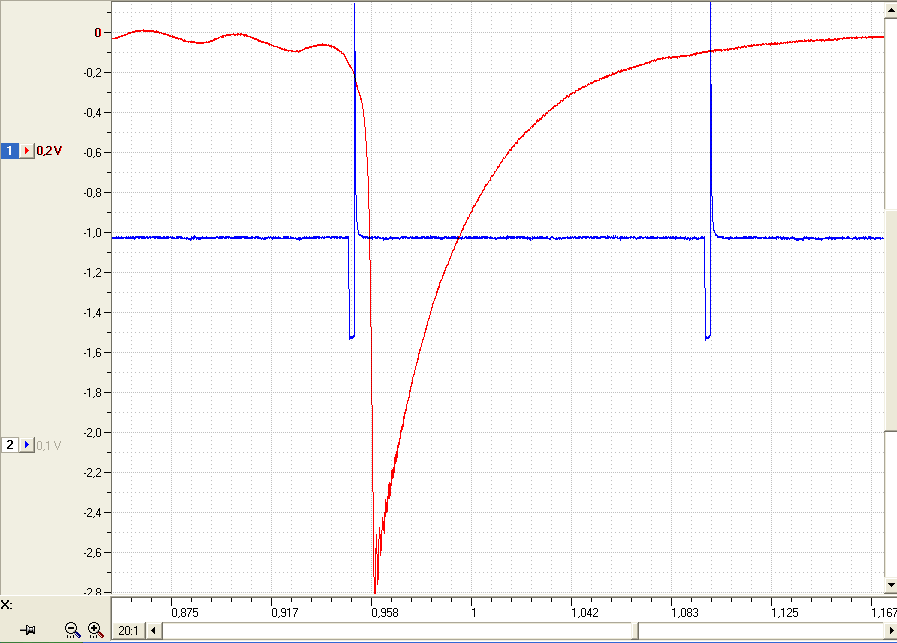
Task: Click the 1,042 time axis label
Action: (x=585, y=613)
